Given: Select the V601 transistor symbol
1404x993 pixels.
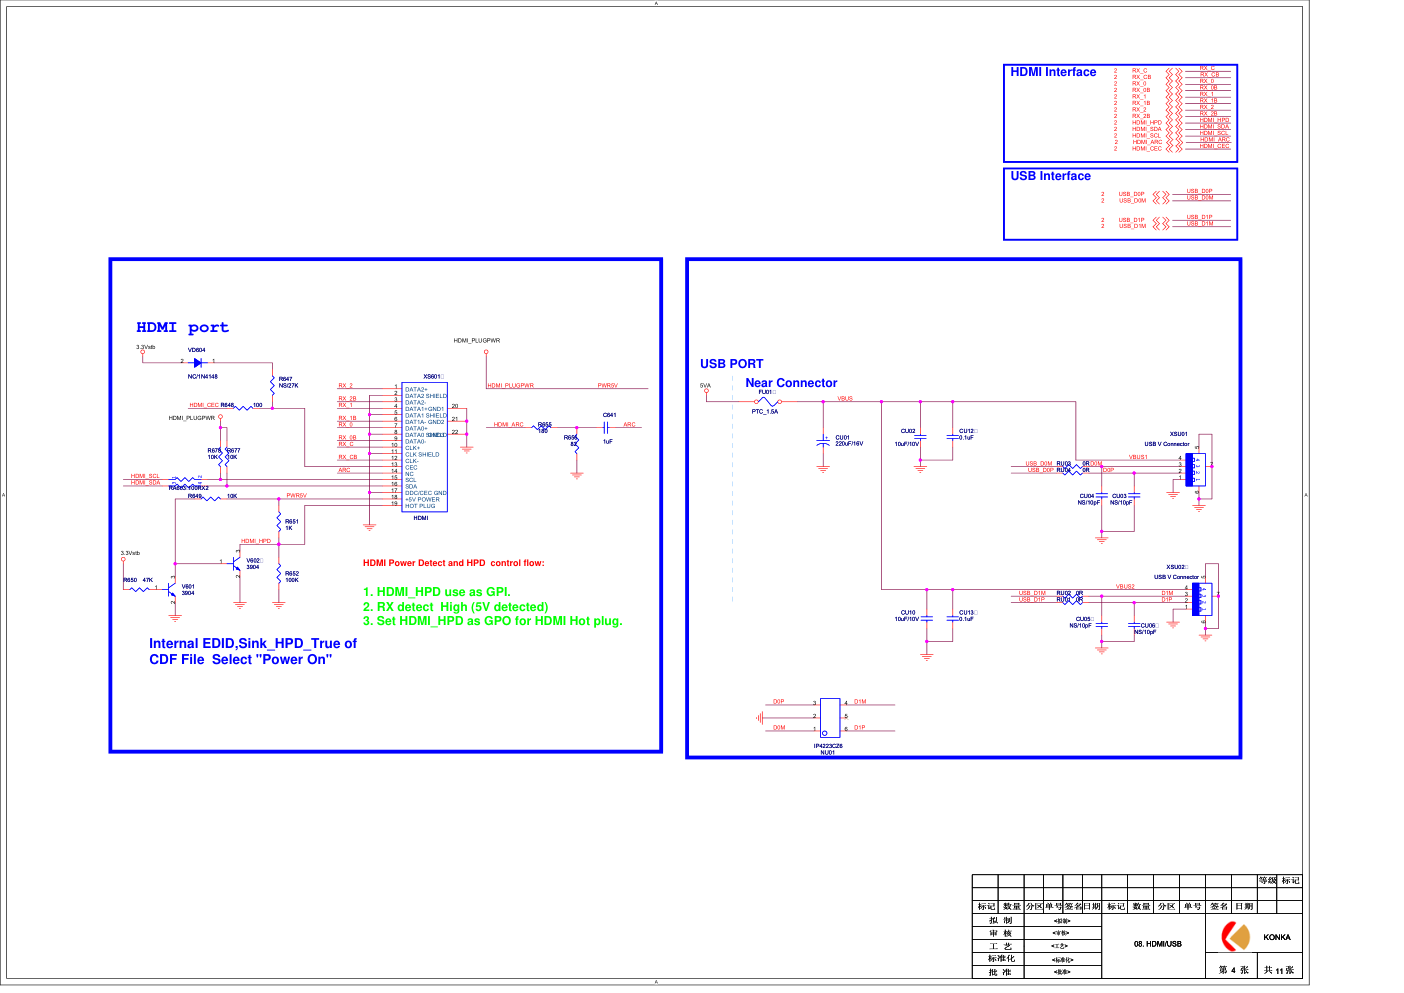Looking at the screenshot, I should [173, 590].
